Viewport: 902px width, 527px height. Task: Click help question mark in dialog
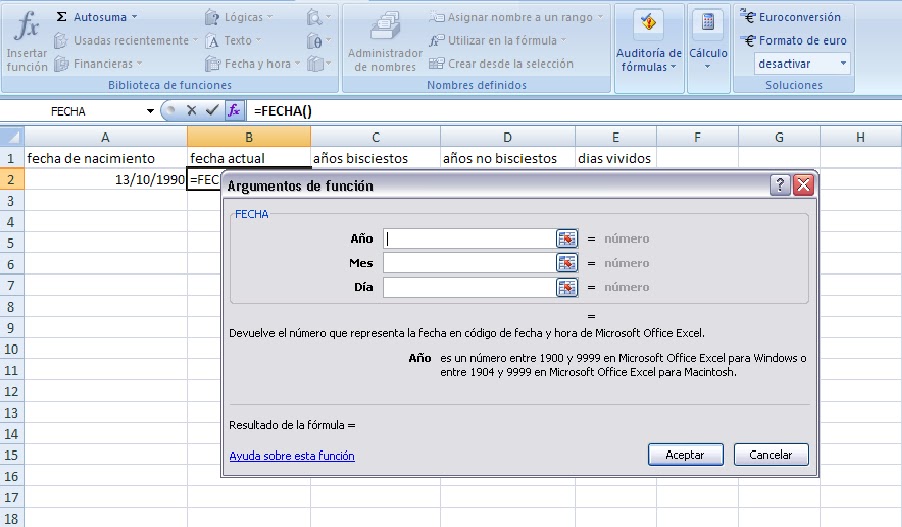tap(780, 185)
